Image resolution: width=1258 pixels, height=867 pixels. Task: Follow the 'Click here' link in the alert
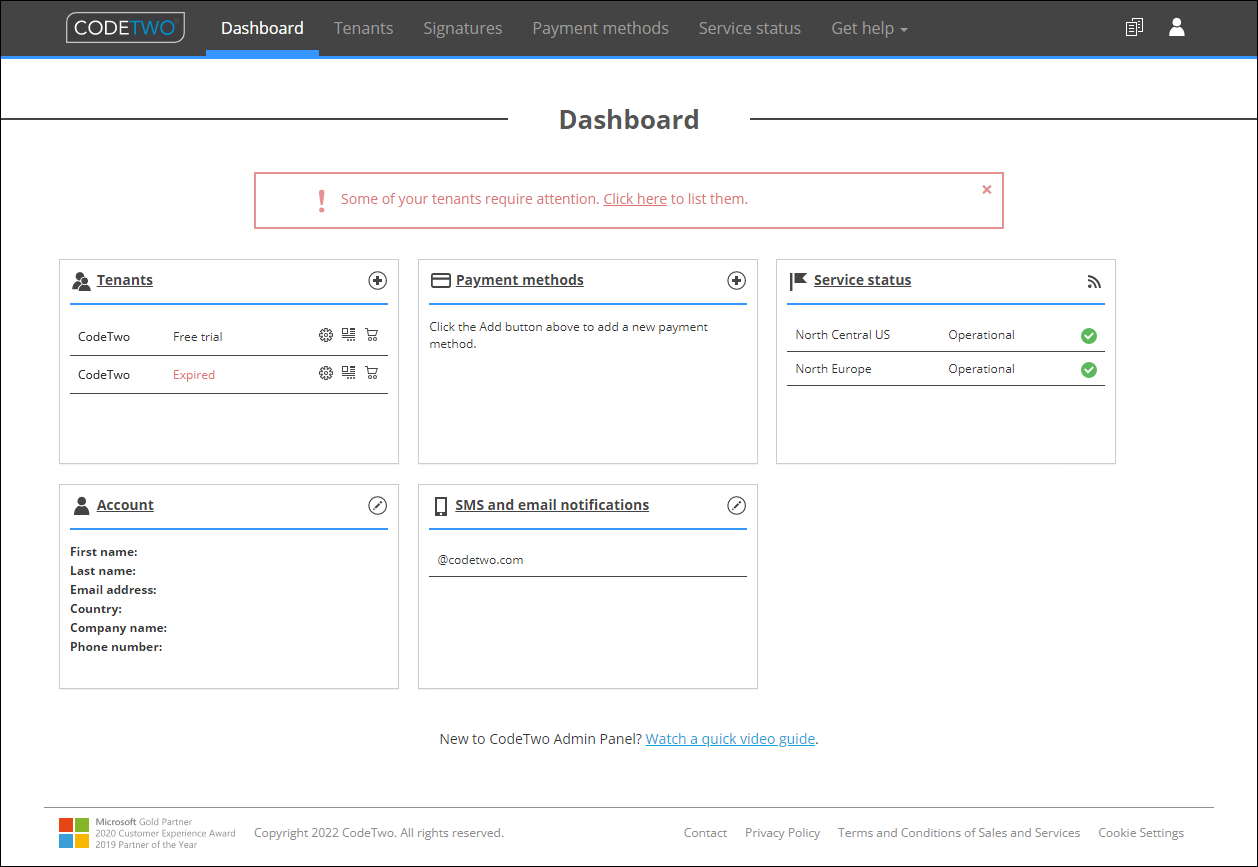pos(635,199)
